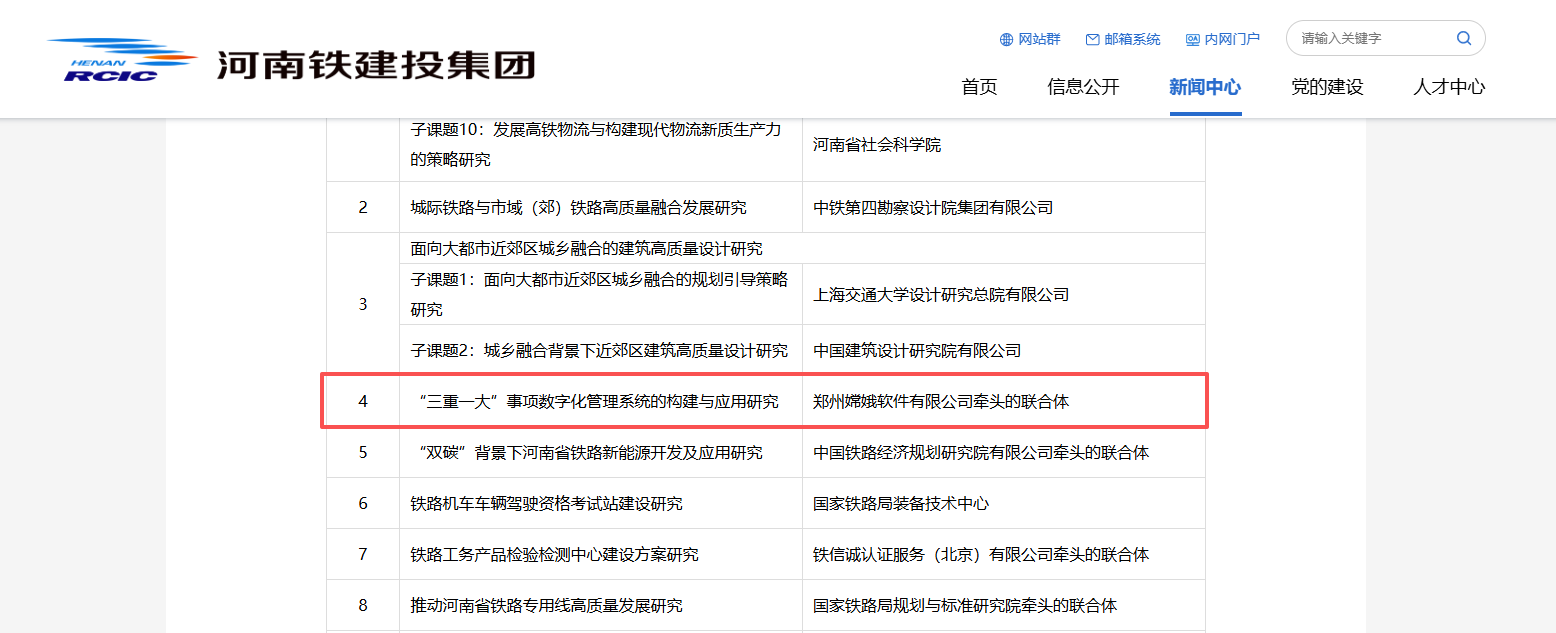Viewport: 1556px width, 633px height.
Task: Open the 人才中心 menu
Action: (x=1449, y=87)
